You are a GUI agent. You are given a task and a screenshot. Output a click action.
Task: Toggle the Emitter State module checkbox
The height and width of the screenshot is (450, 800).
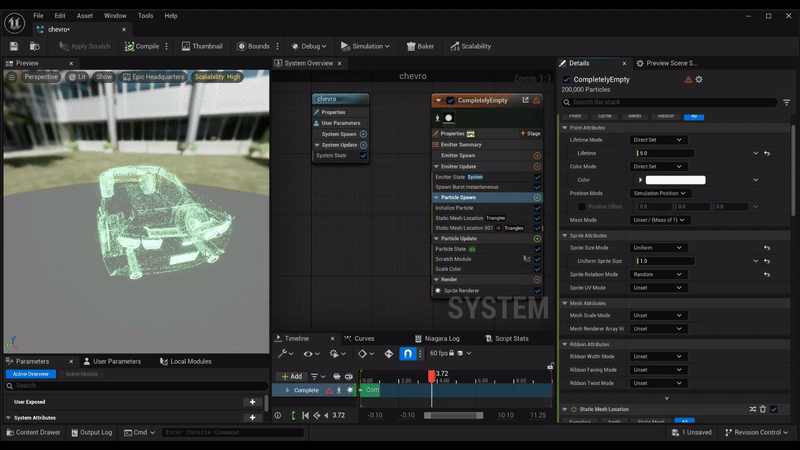click(537, 177)
